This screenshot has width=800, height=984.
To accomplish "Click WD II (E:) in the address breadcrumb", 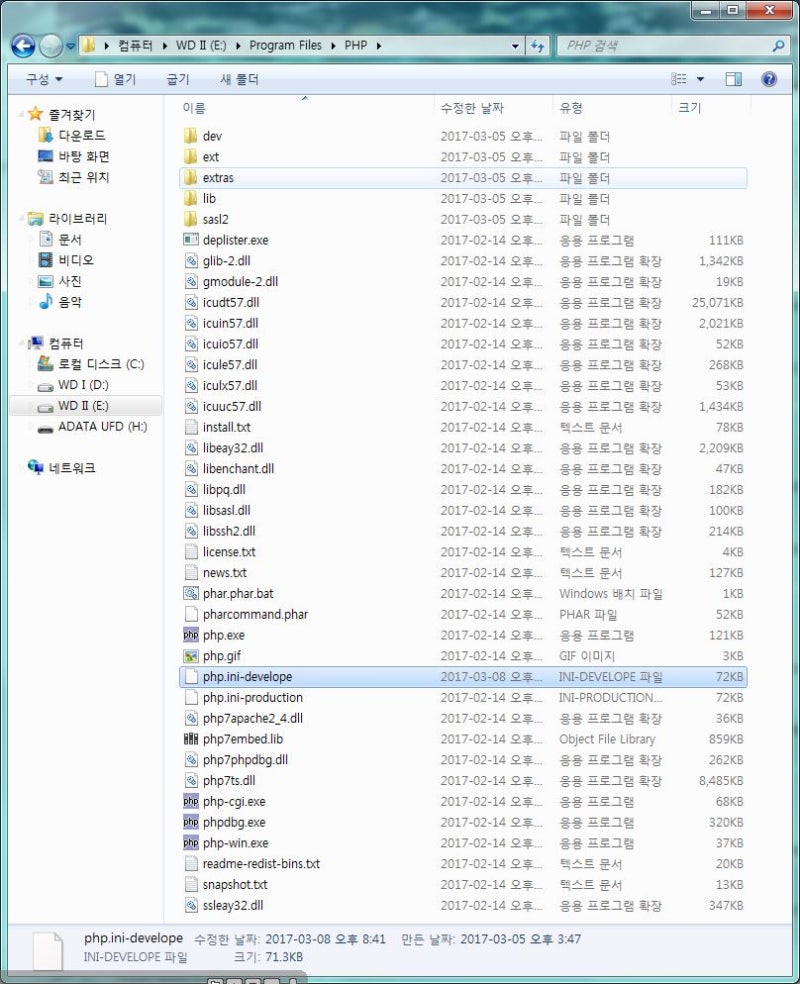I will [201, 45].
